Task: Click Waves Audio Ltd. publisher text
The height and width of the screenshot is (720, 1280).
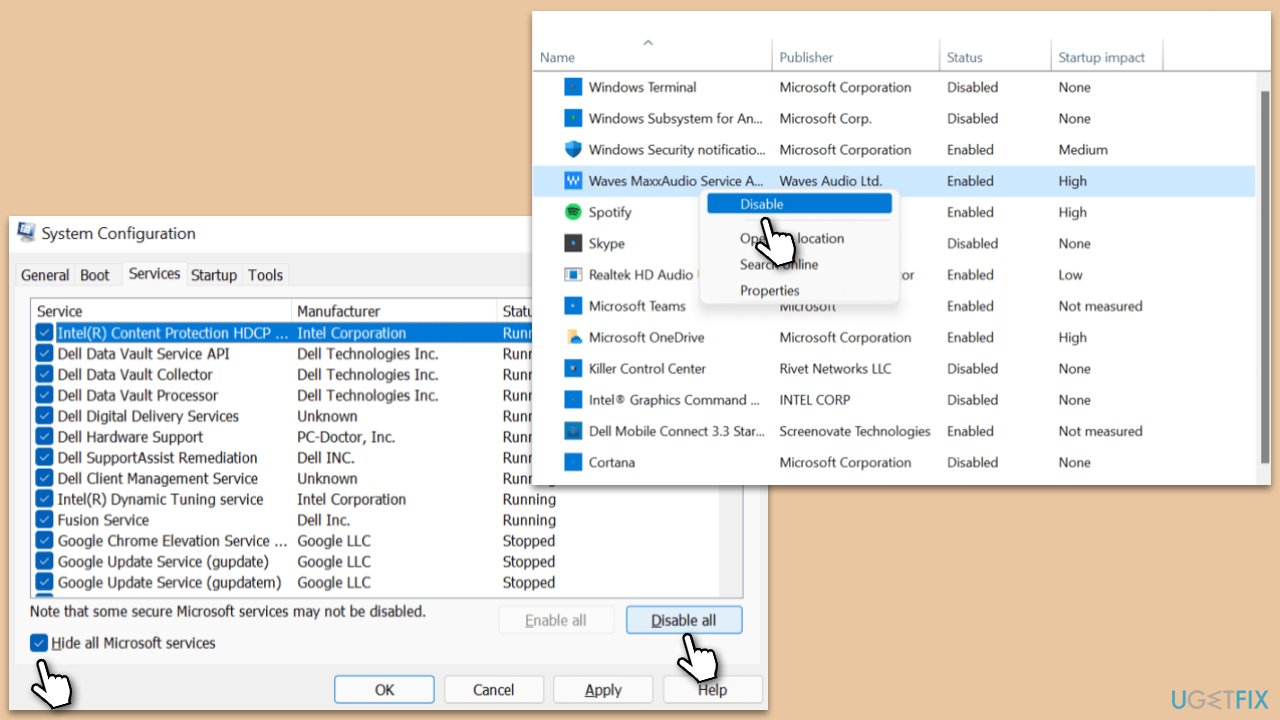Action: click(831, 181)
